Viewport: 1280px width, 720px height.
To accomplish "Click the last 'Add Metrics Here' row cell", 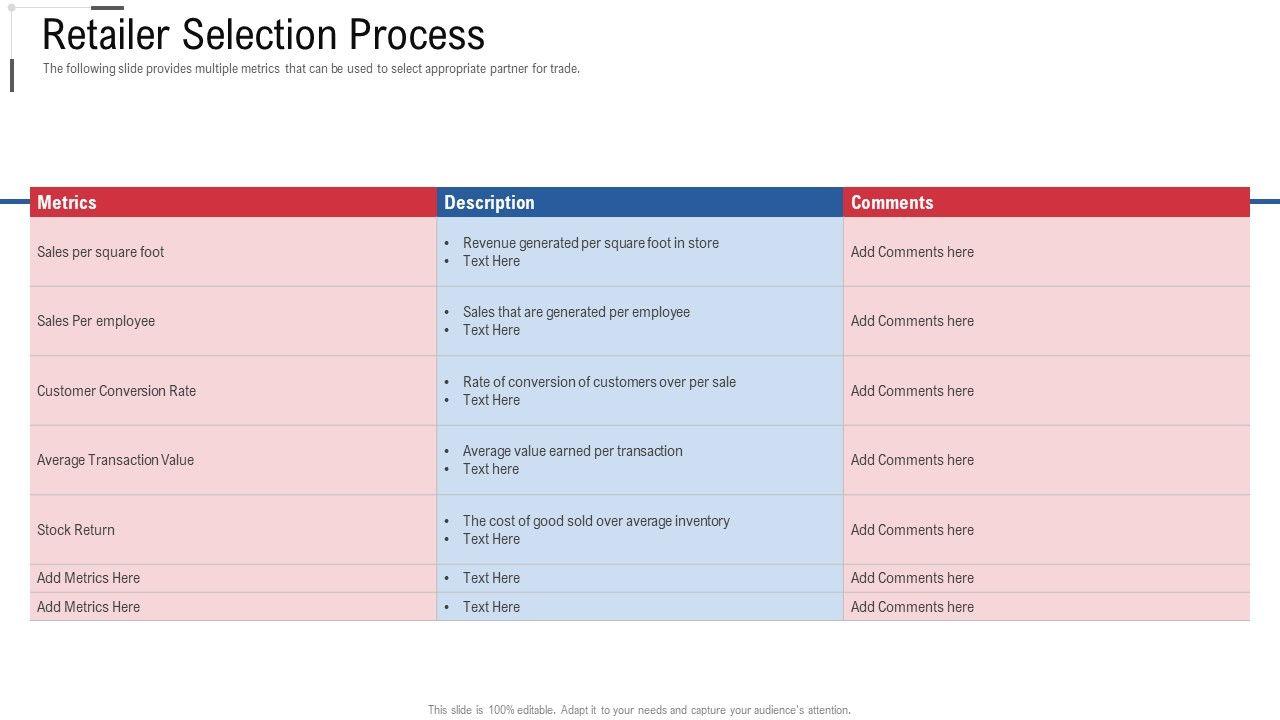I will (x=89, y=607).
